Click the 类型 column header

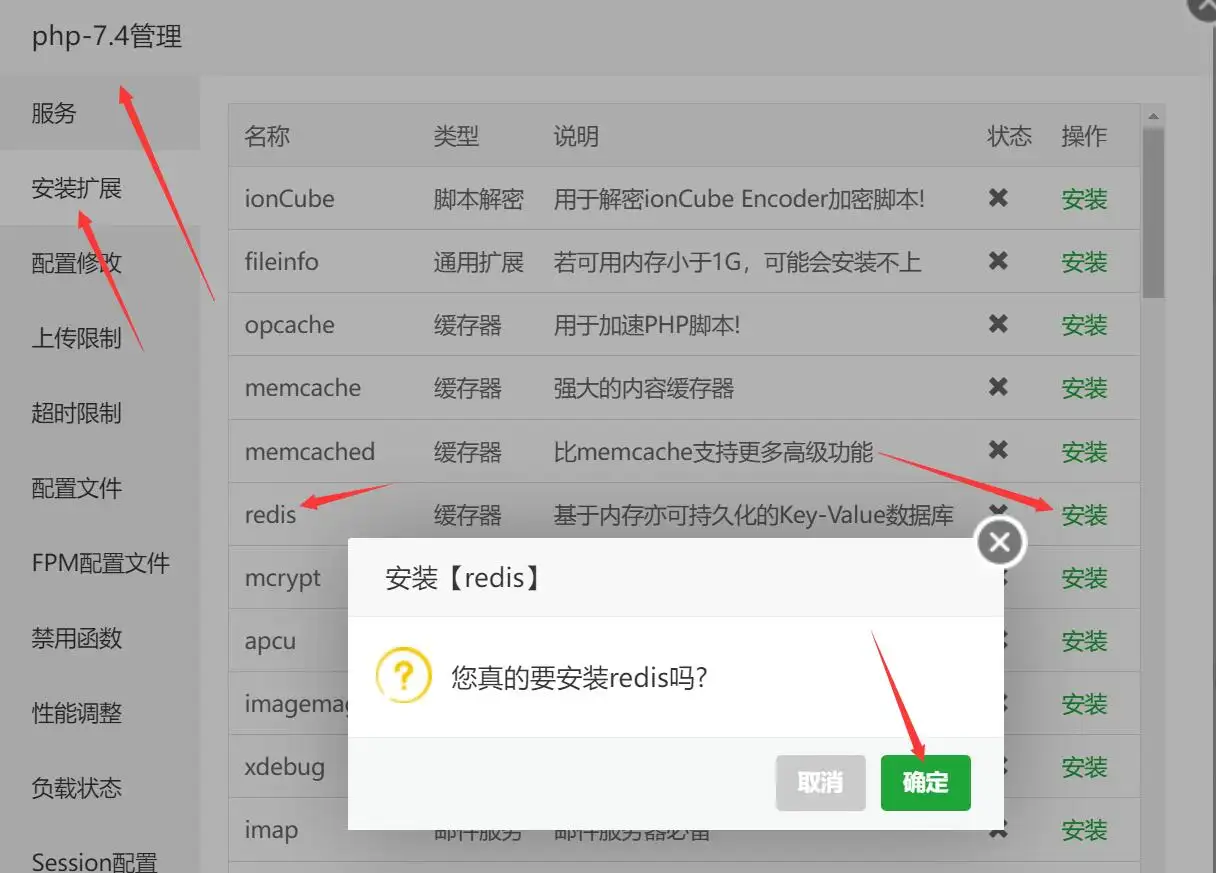click(x=456, y=136)
